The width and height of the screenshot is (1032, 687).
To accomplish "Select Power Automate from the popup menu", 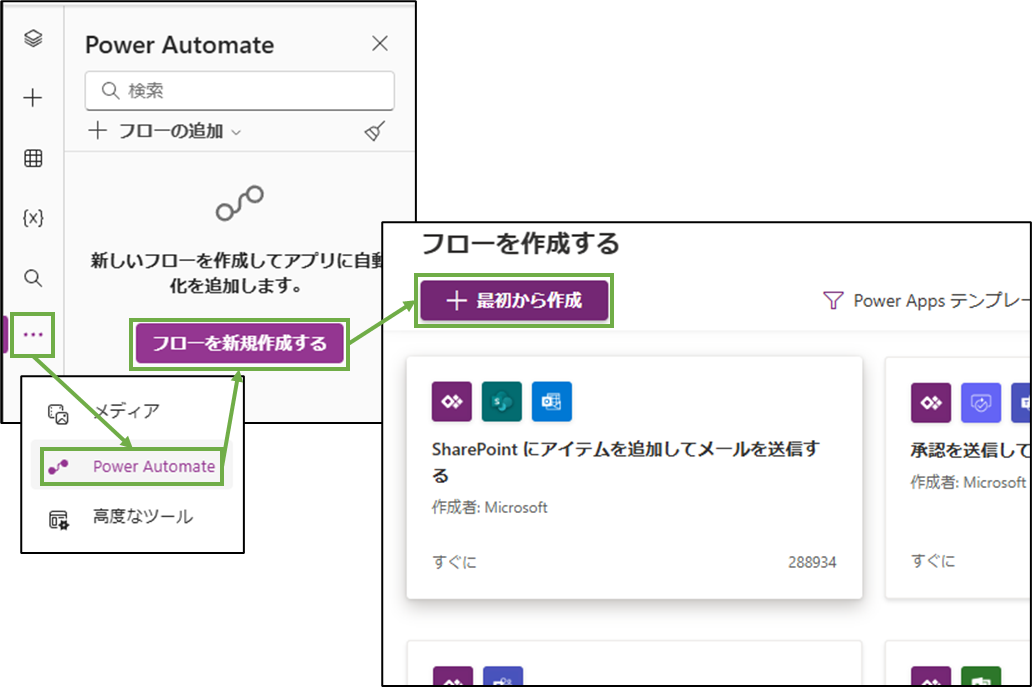I will pos(132,466).
